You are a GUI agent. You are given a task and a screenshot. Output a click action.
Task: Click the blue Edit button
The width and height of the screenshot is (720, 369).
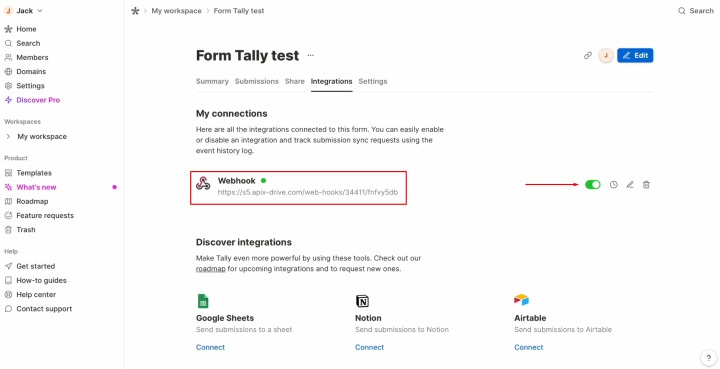pyautogui.click(x=635, y=56)
